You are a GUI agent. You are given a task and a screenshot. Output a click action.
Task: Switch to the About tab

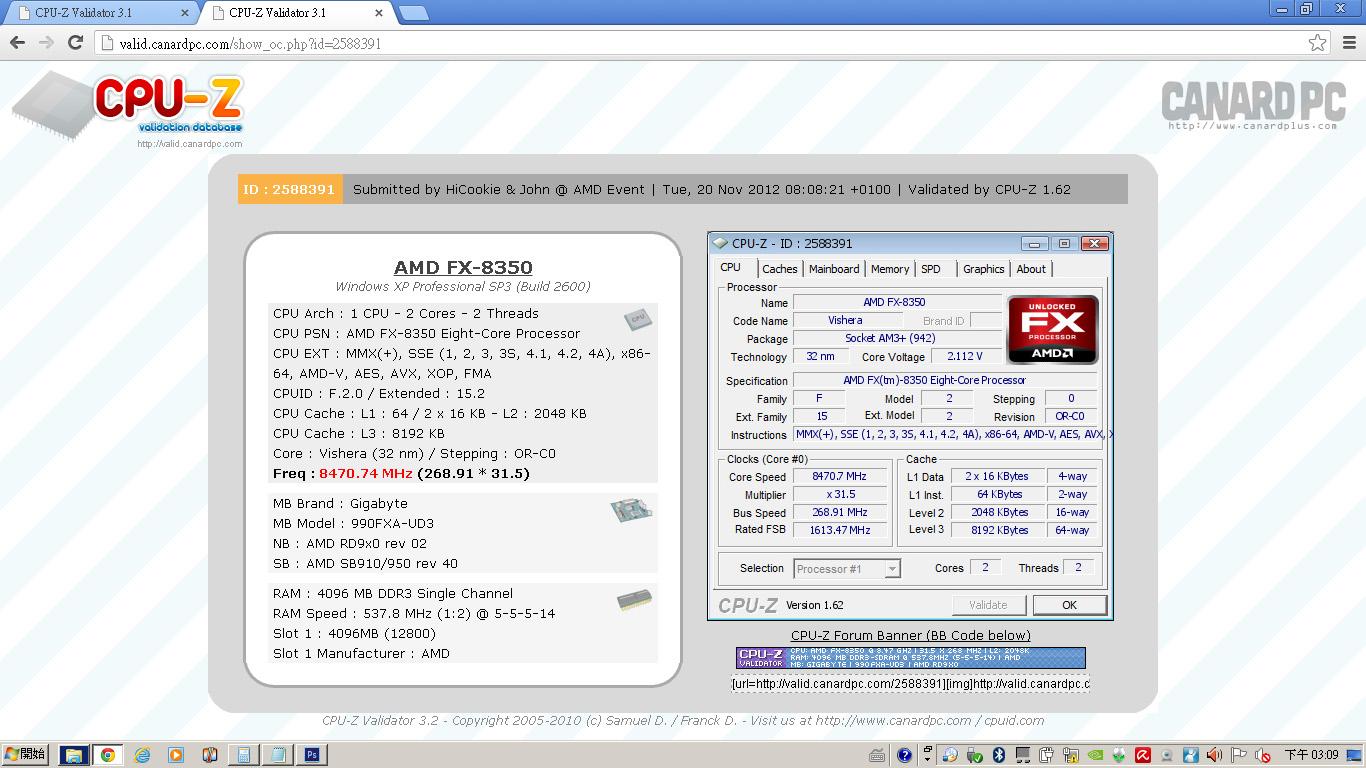[1031, 269]
